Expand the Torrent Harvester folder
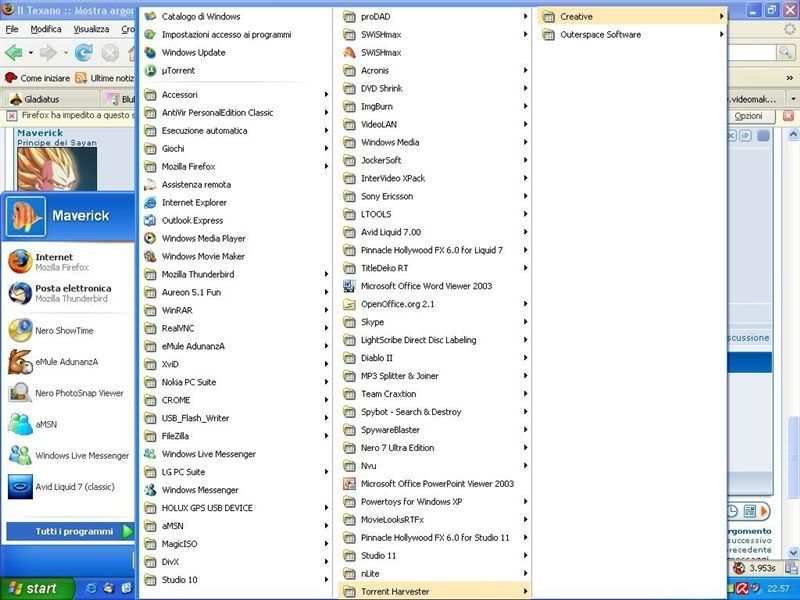This screenshot has height=600, width=800. click(435, 591)
